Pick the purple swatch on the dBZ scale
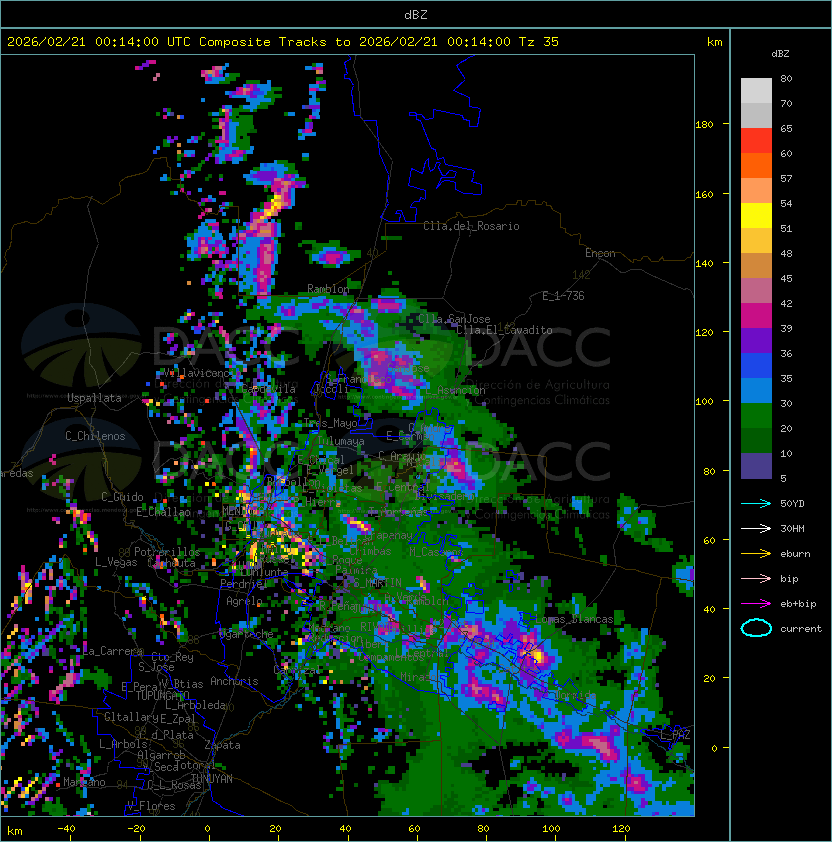Image resolution: width=832 pixels, height=842 pixels. (756, 340)
